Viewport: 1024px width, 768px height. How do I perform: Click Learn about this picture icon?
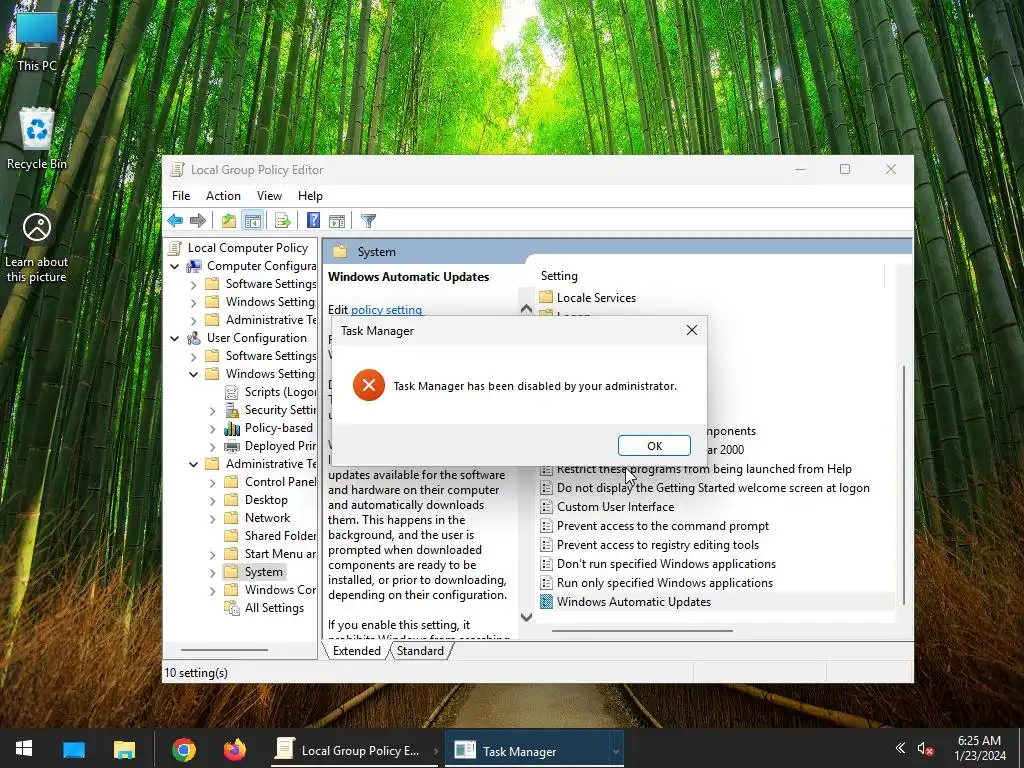pyautogui.click(x=37, y=248)
